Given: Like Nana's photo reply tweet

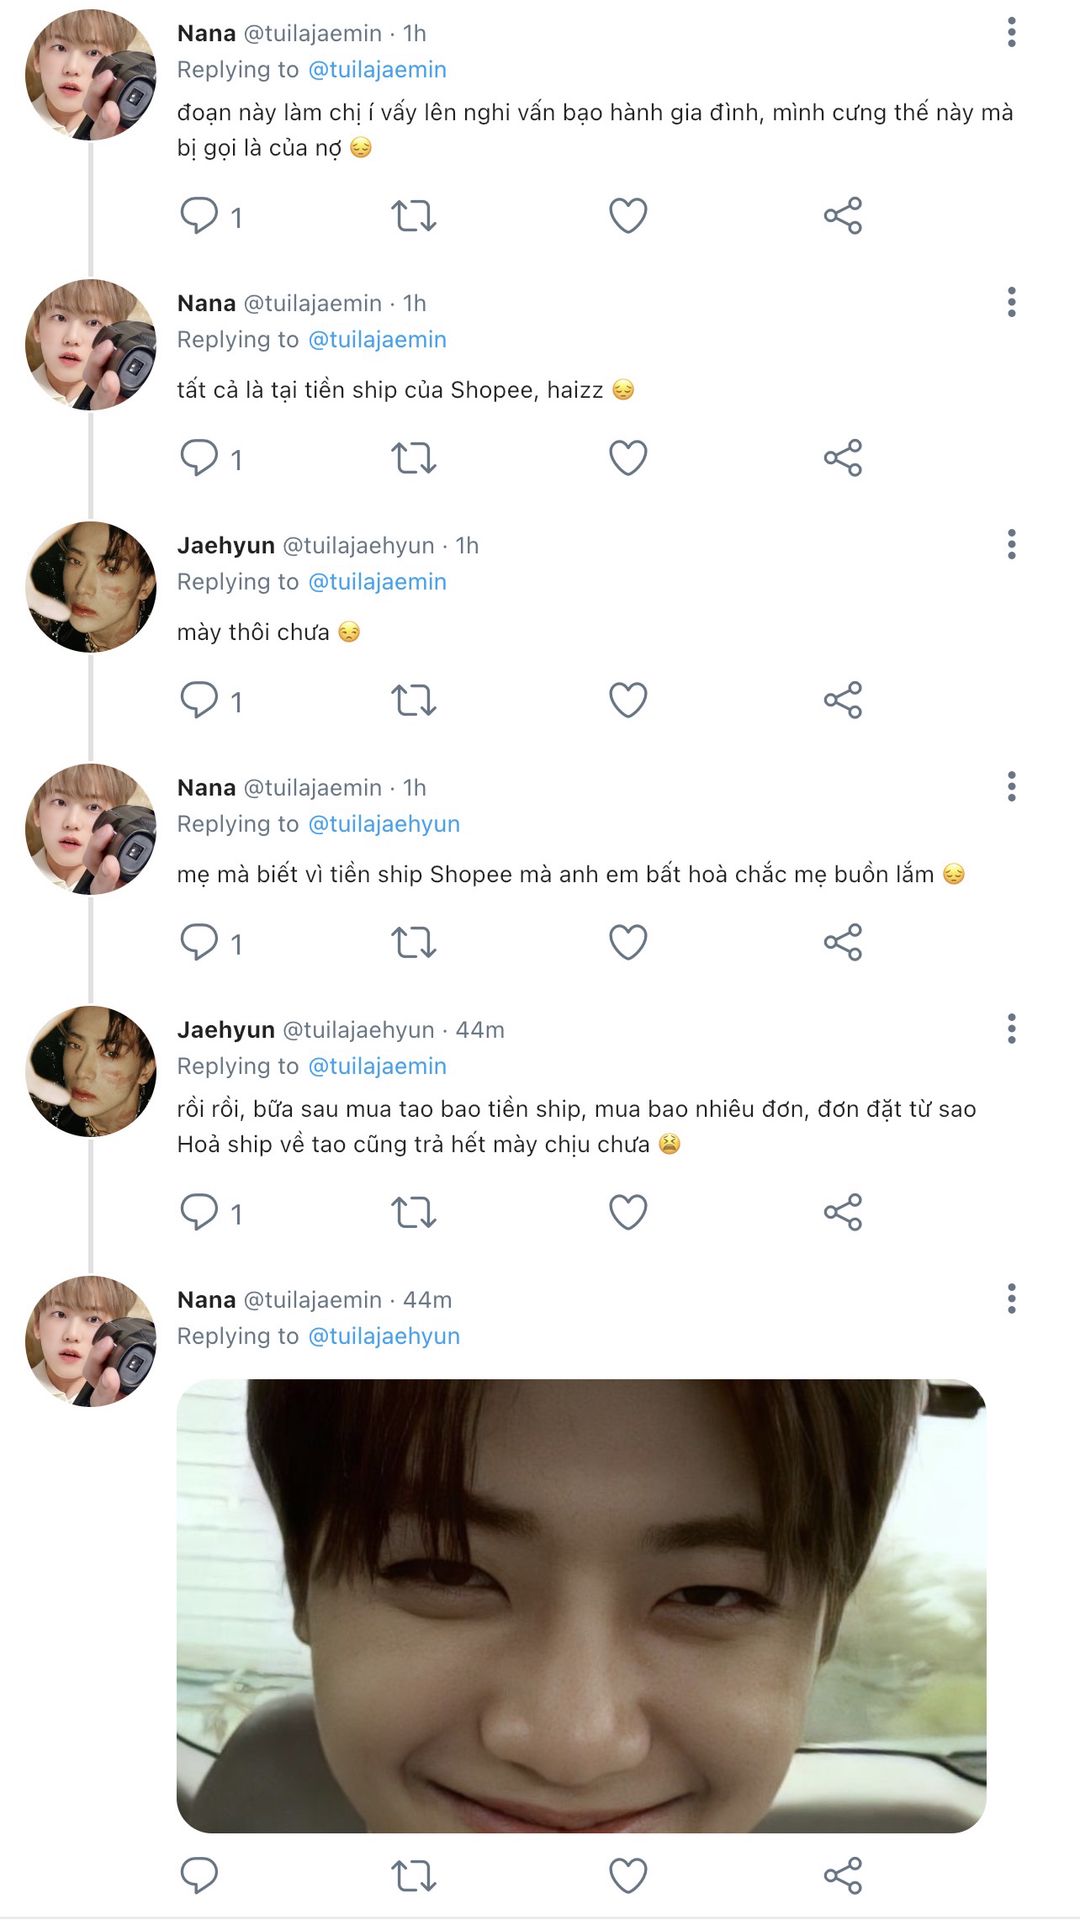Looking at the screenshot, I should [628, 1875].
